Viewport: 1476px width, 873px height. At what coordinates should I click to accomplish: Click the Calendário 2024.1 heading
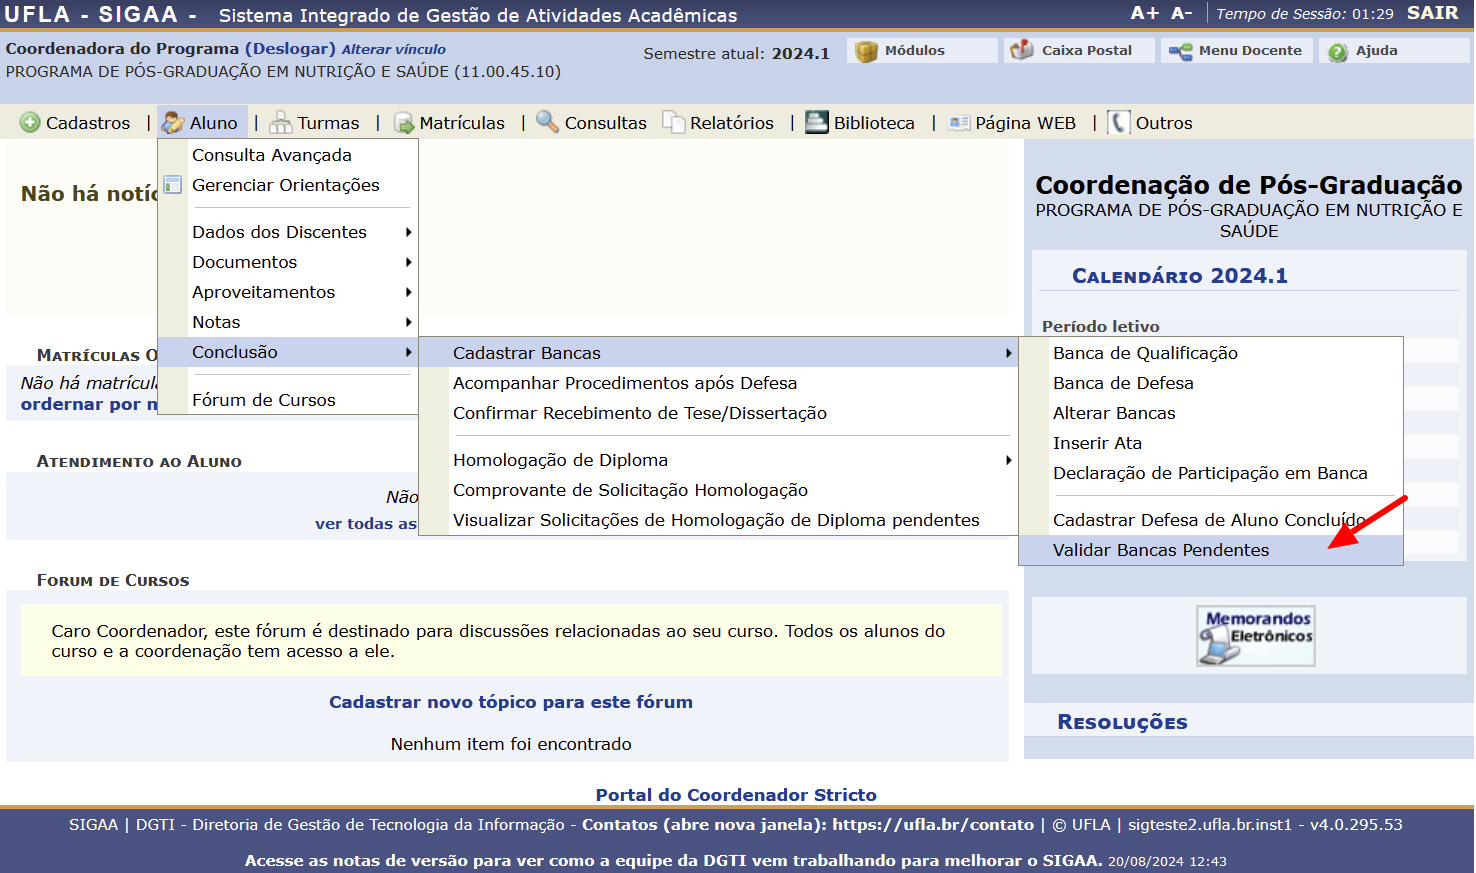(1180, 276)
